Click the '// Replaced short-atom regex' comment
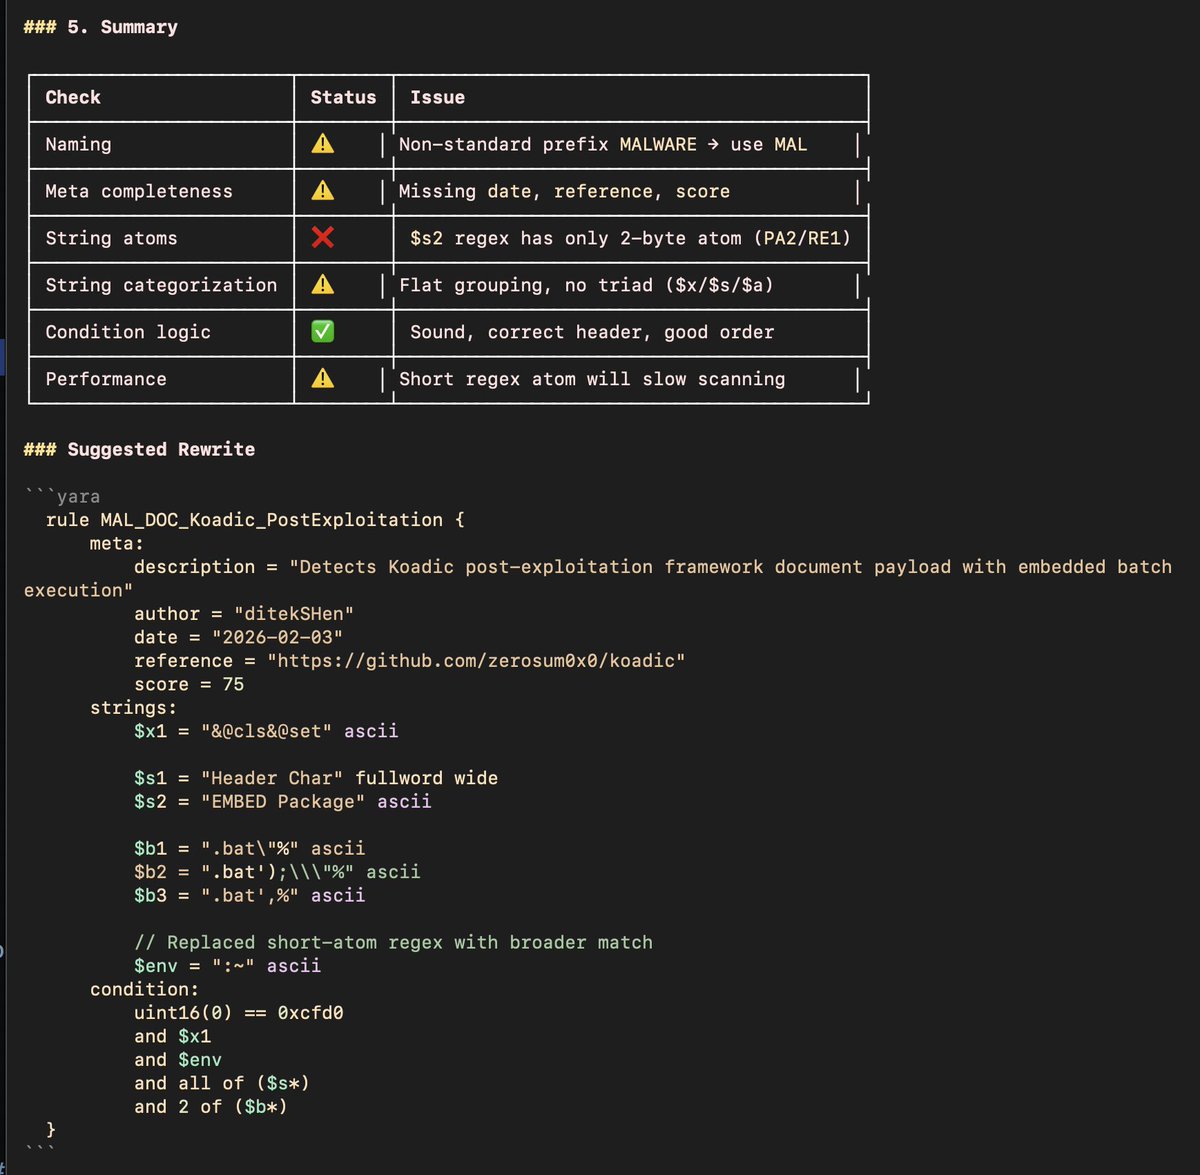Viewport: 1200px width, 1175px height. click(x=393, y=942)
